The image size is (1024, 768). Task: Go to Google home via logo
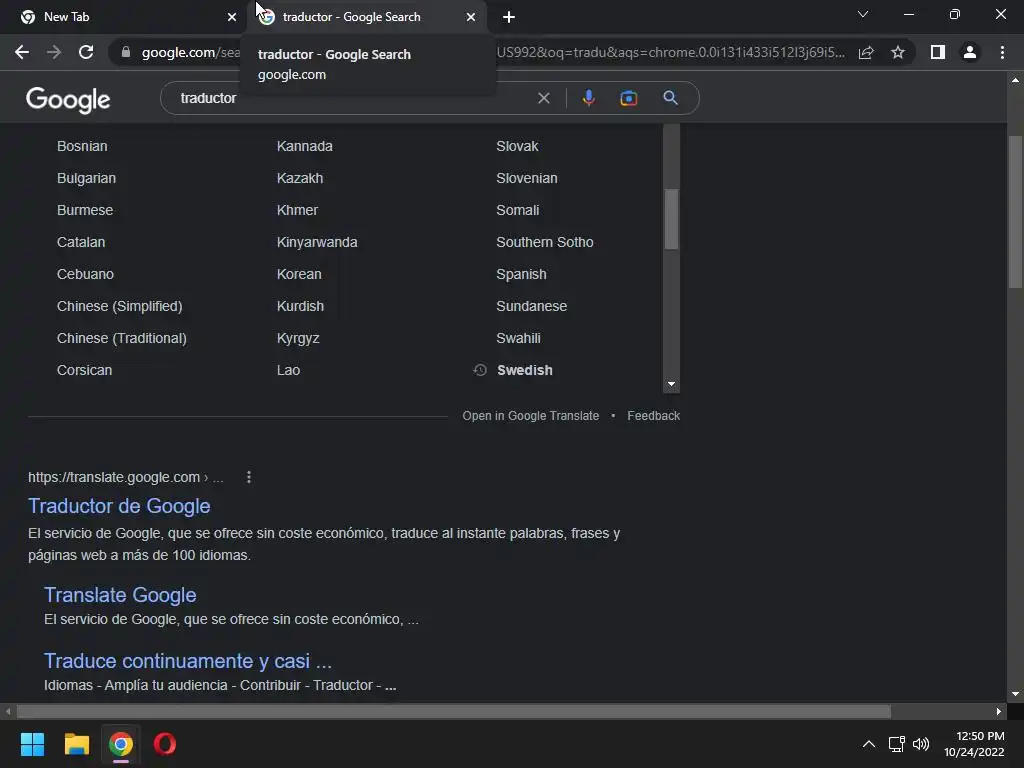[x=68, y=99]
